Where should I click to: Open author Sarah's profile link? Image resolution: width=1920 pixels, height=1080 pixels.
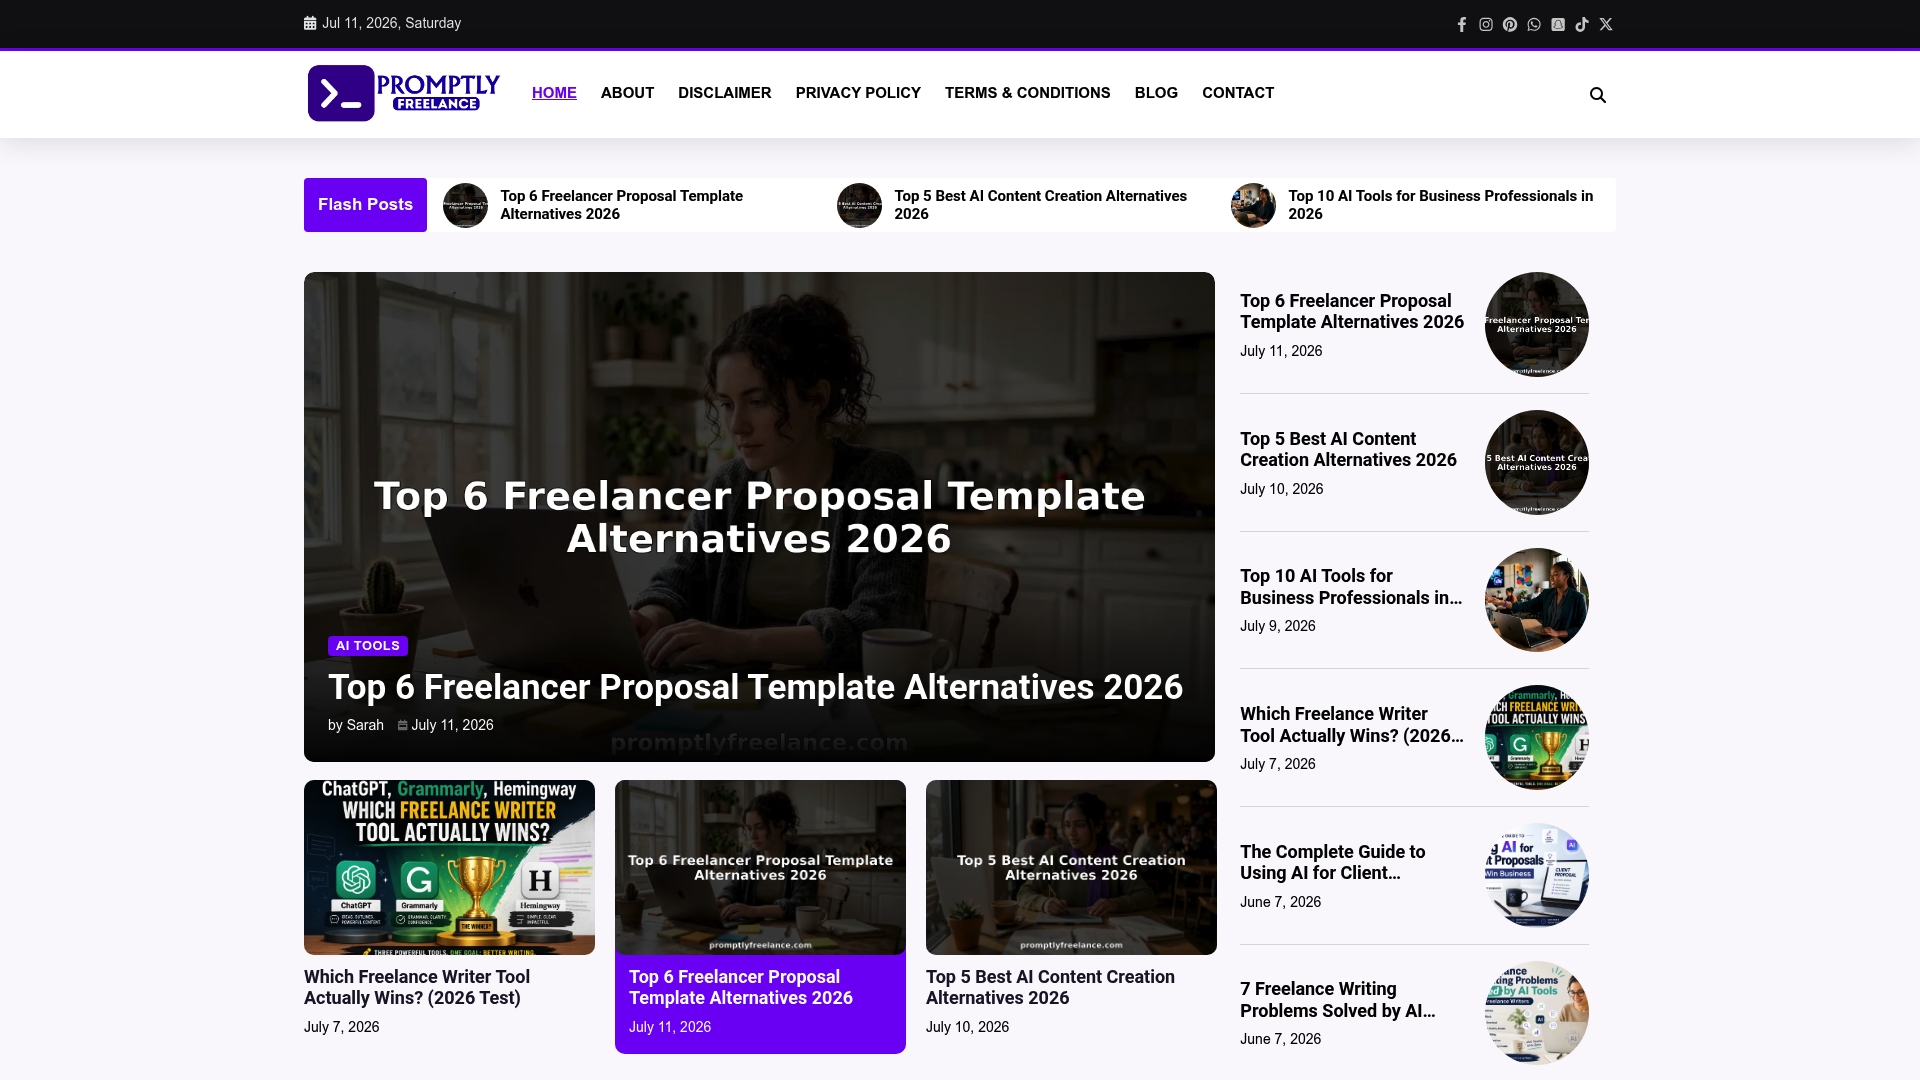click(365, 725)
